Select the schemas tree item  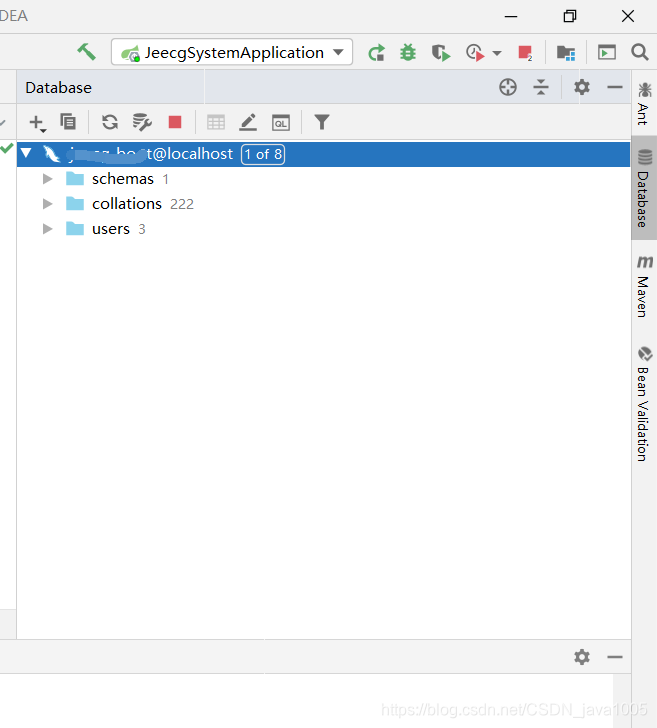click(123, 179)
